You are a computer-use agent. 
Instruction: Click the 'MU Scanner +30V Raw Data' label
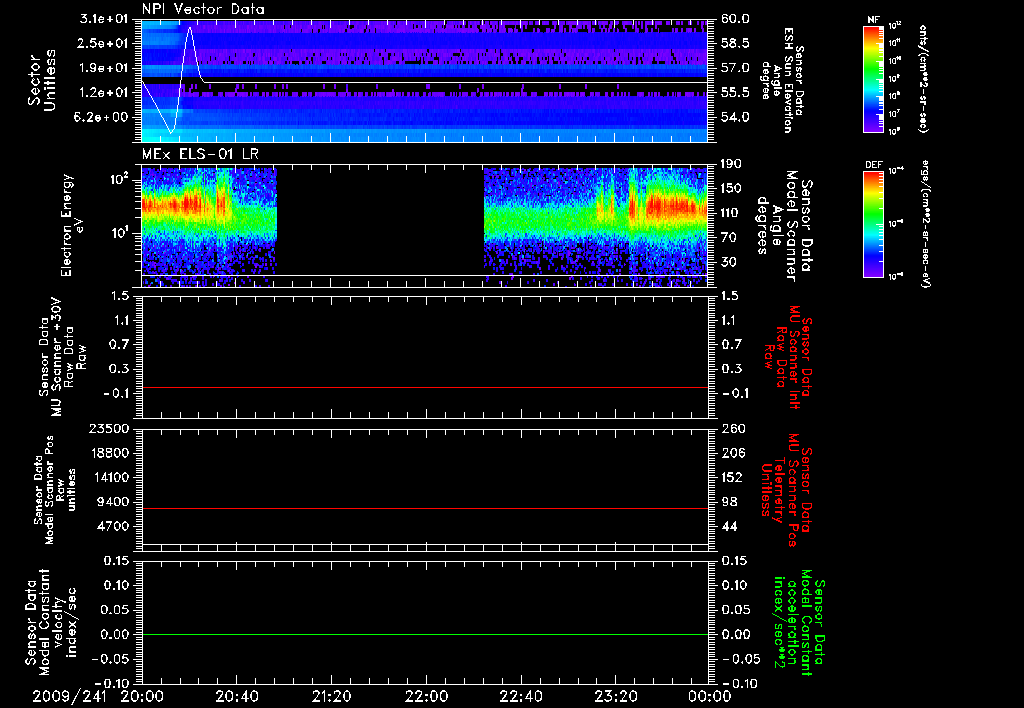pyautogui.click(x=62, y=357)
